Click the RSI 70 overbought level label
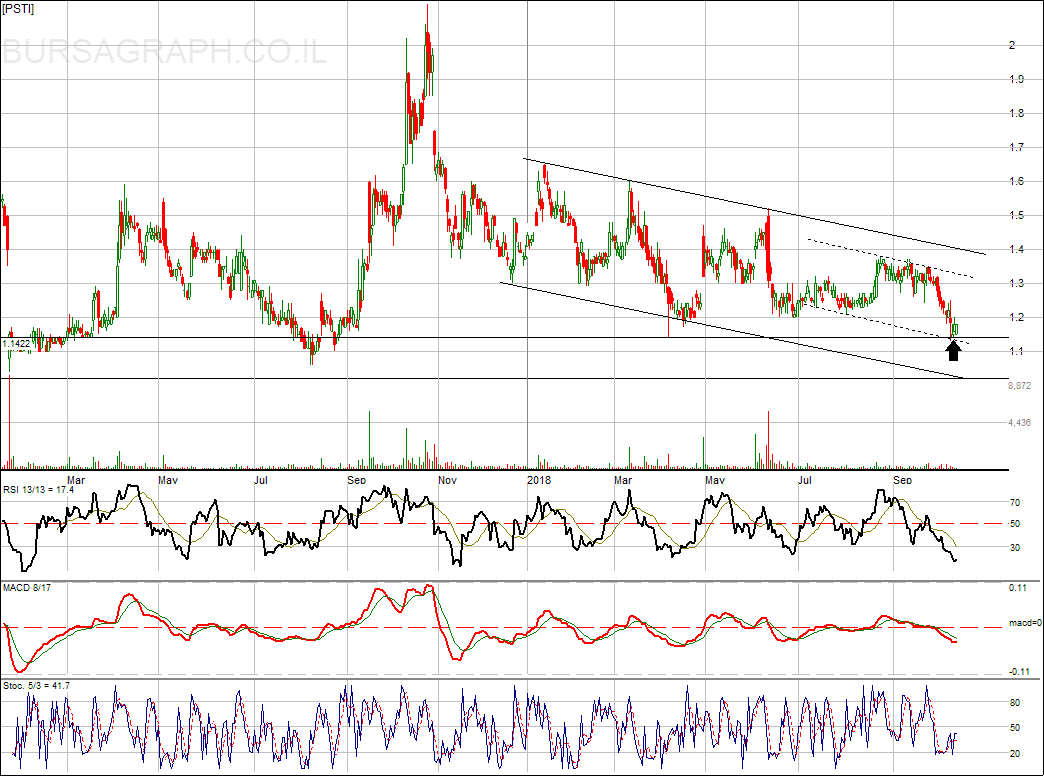The image size is (1044, 776). pos(1014,503)
